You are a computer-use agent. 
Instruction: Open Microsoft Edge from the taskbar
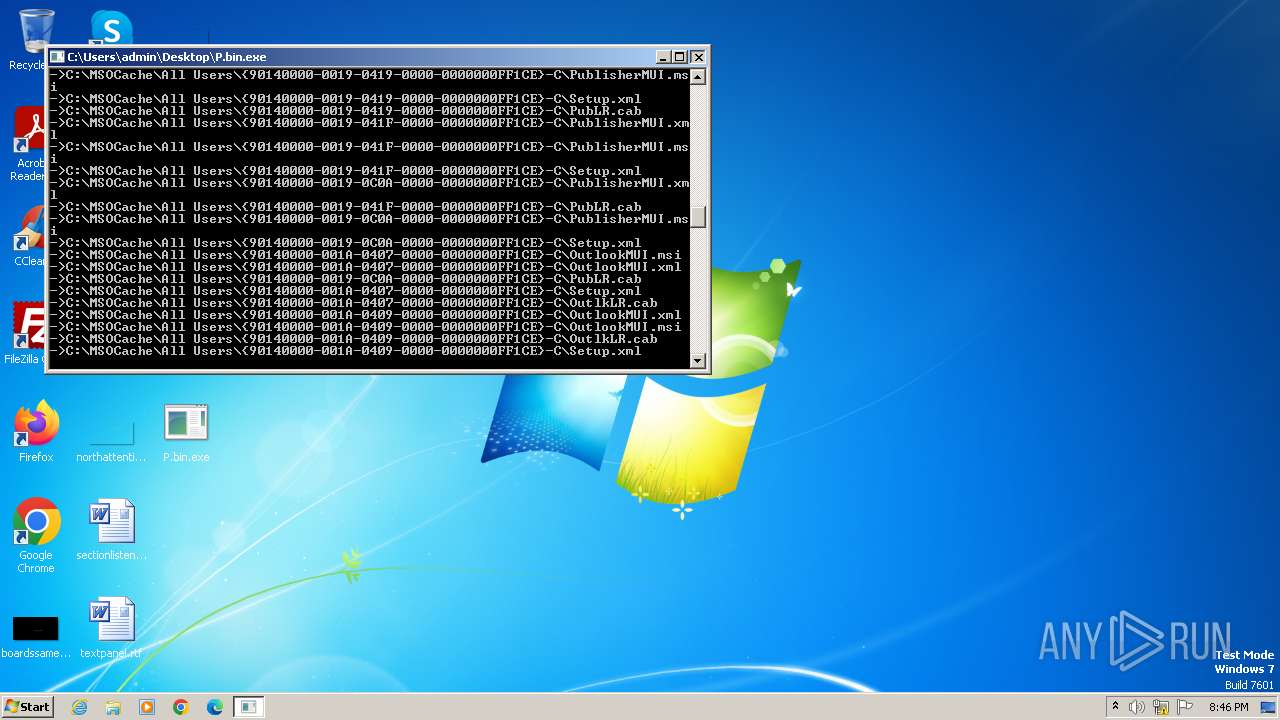point(215,707)
